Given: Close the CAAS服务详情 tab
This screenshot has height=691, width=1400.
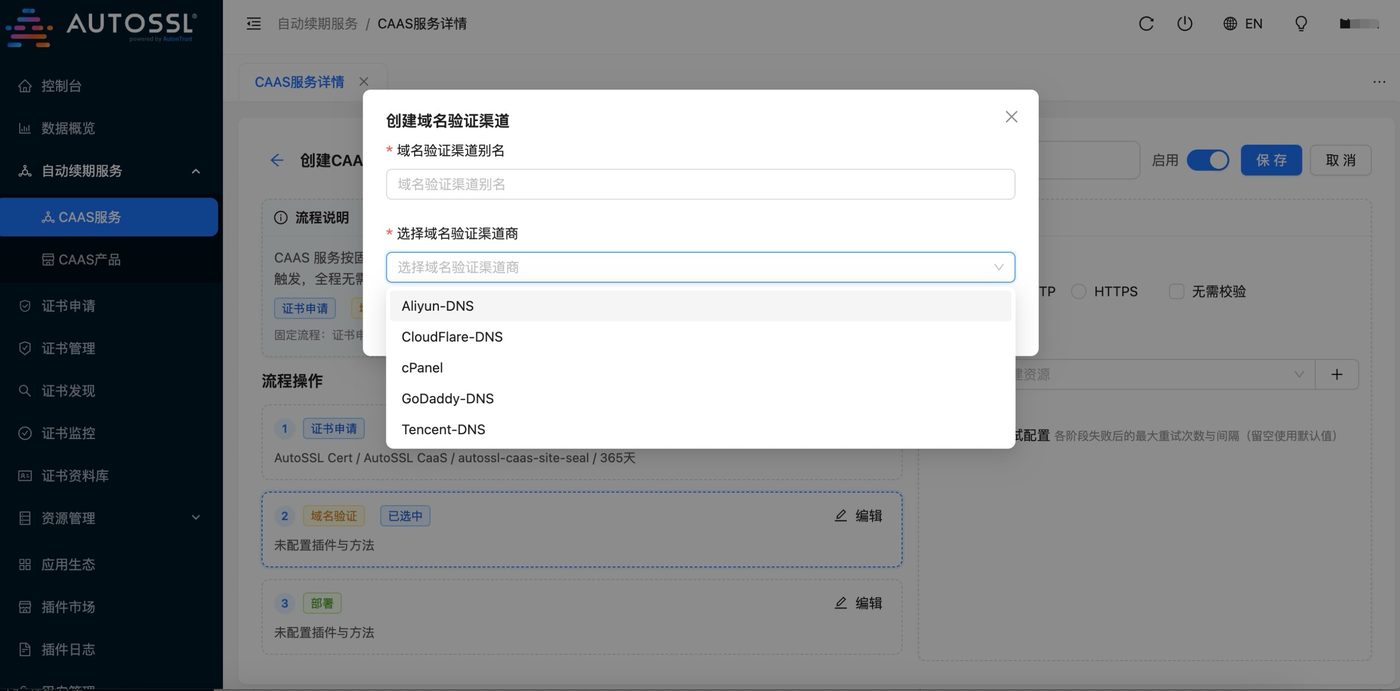Looking at the screenshot, I should (x=363, y=82).
